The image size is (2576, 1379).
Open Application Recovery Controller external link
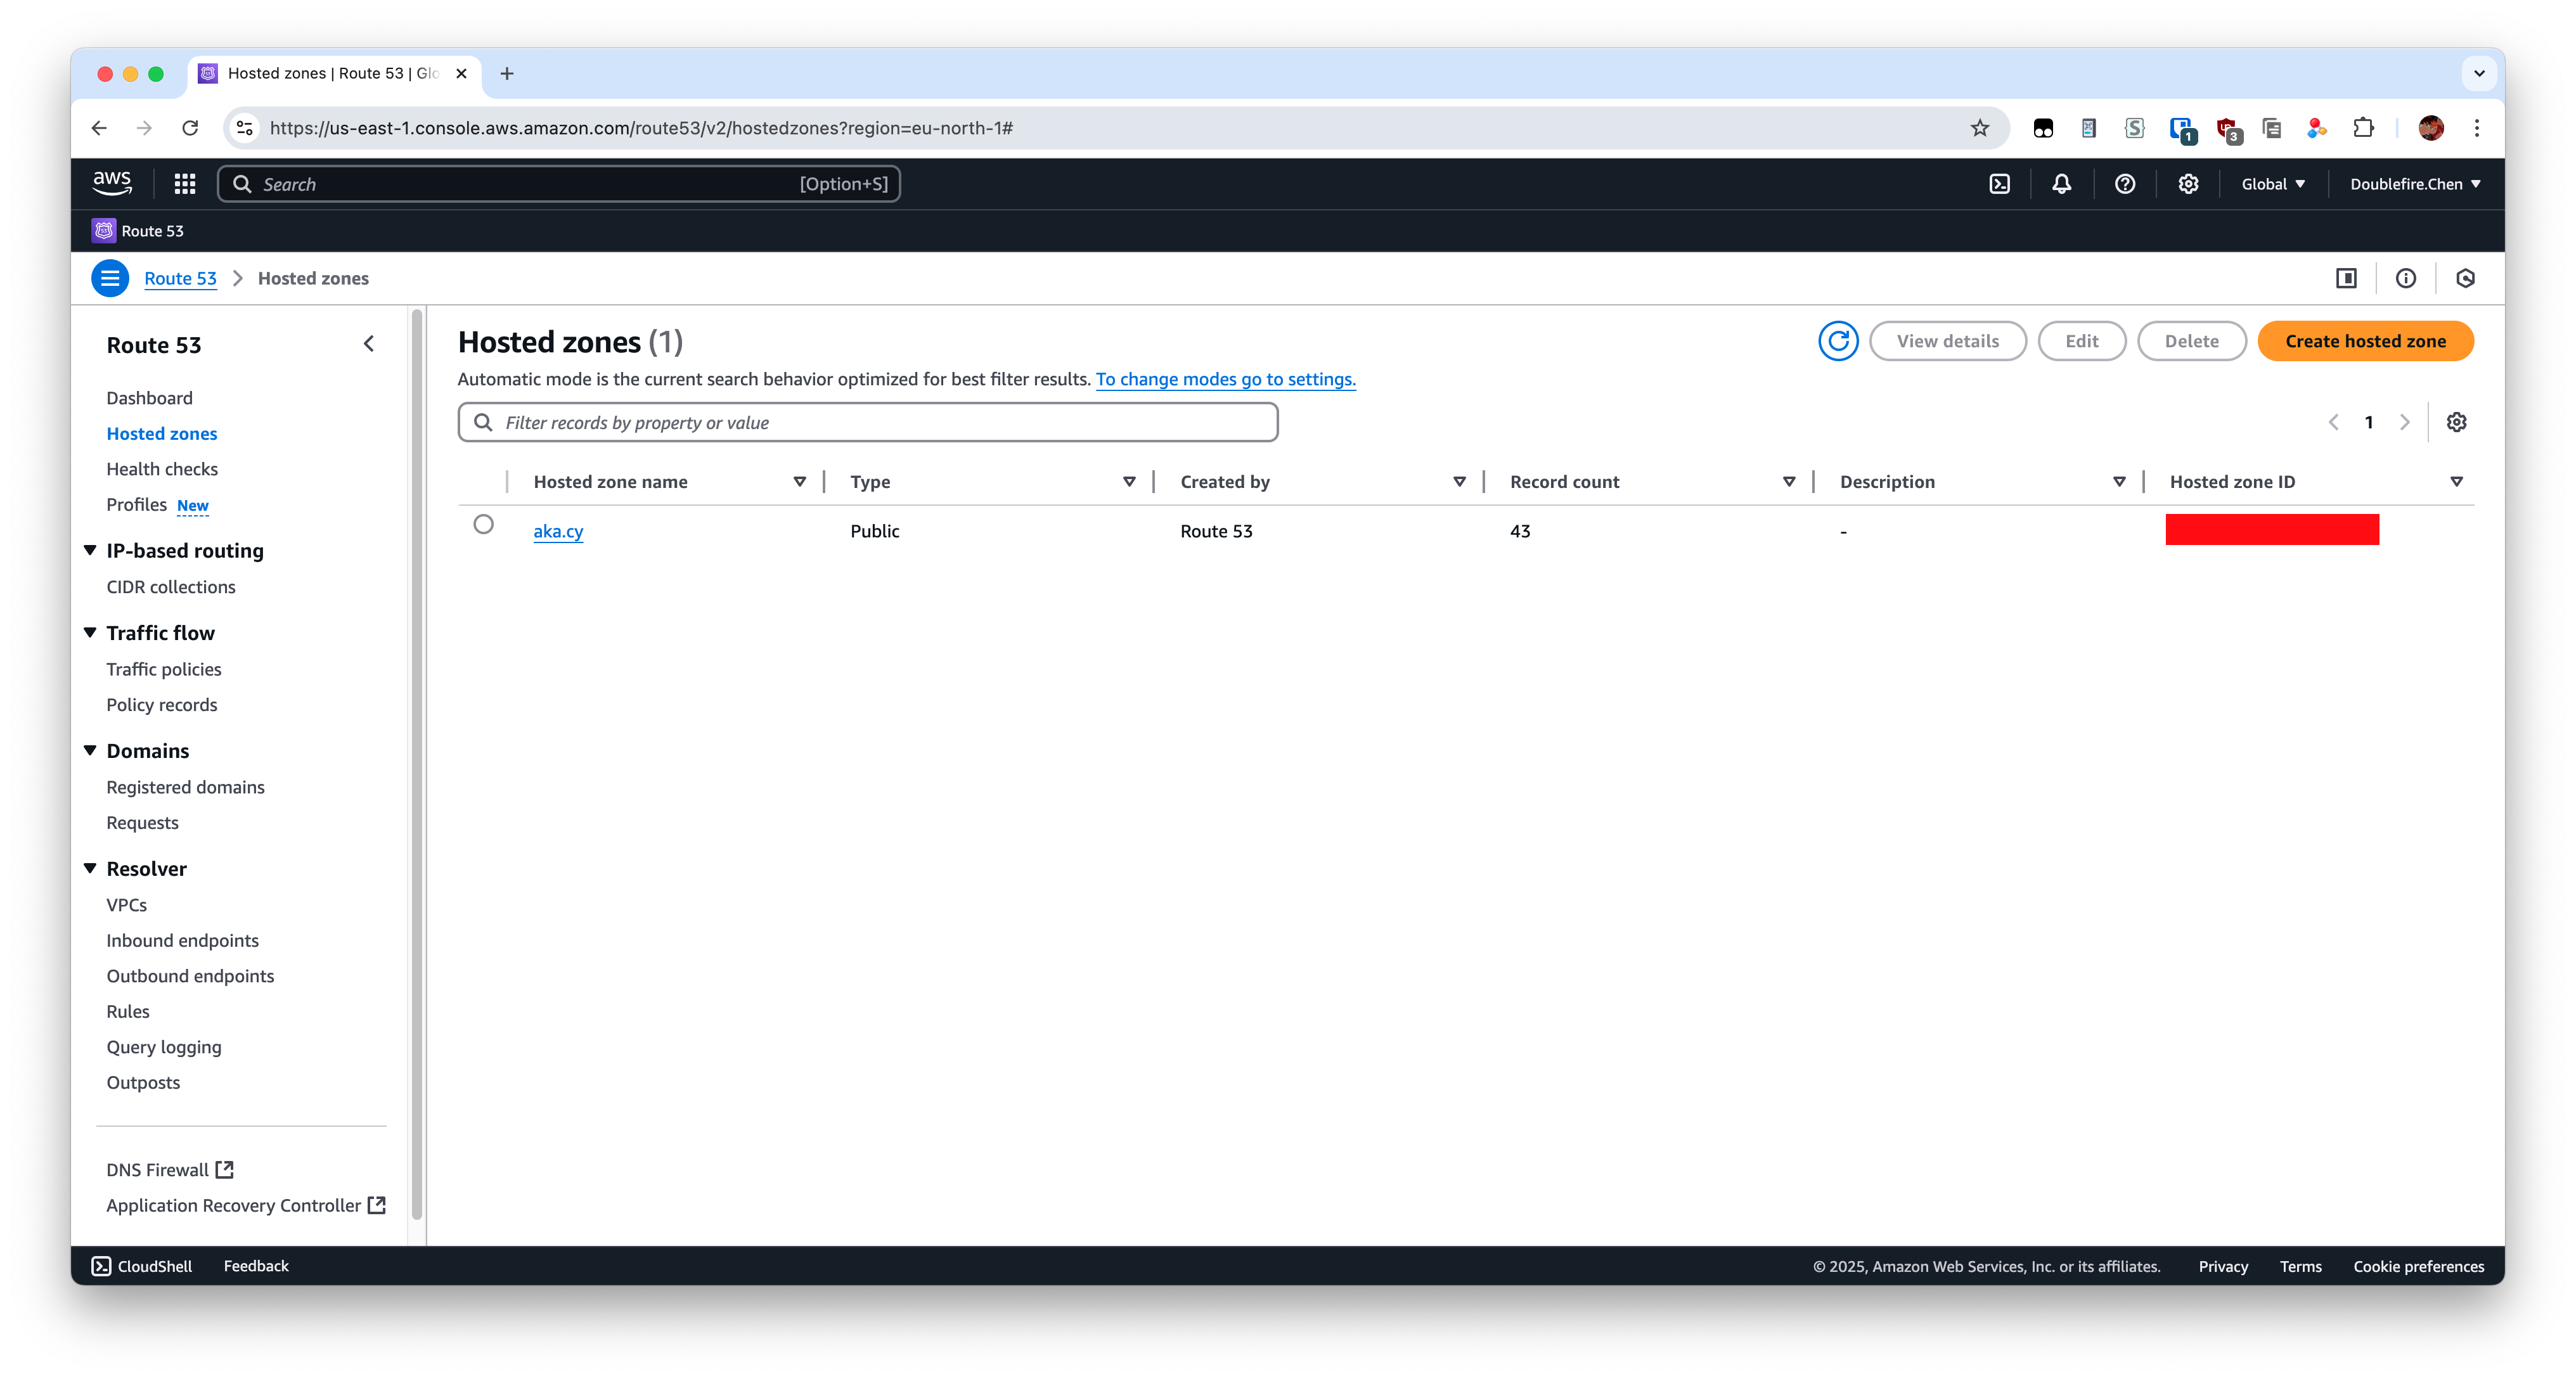[246, 1205]
